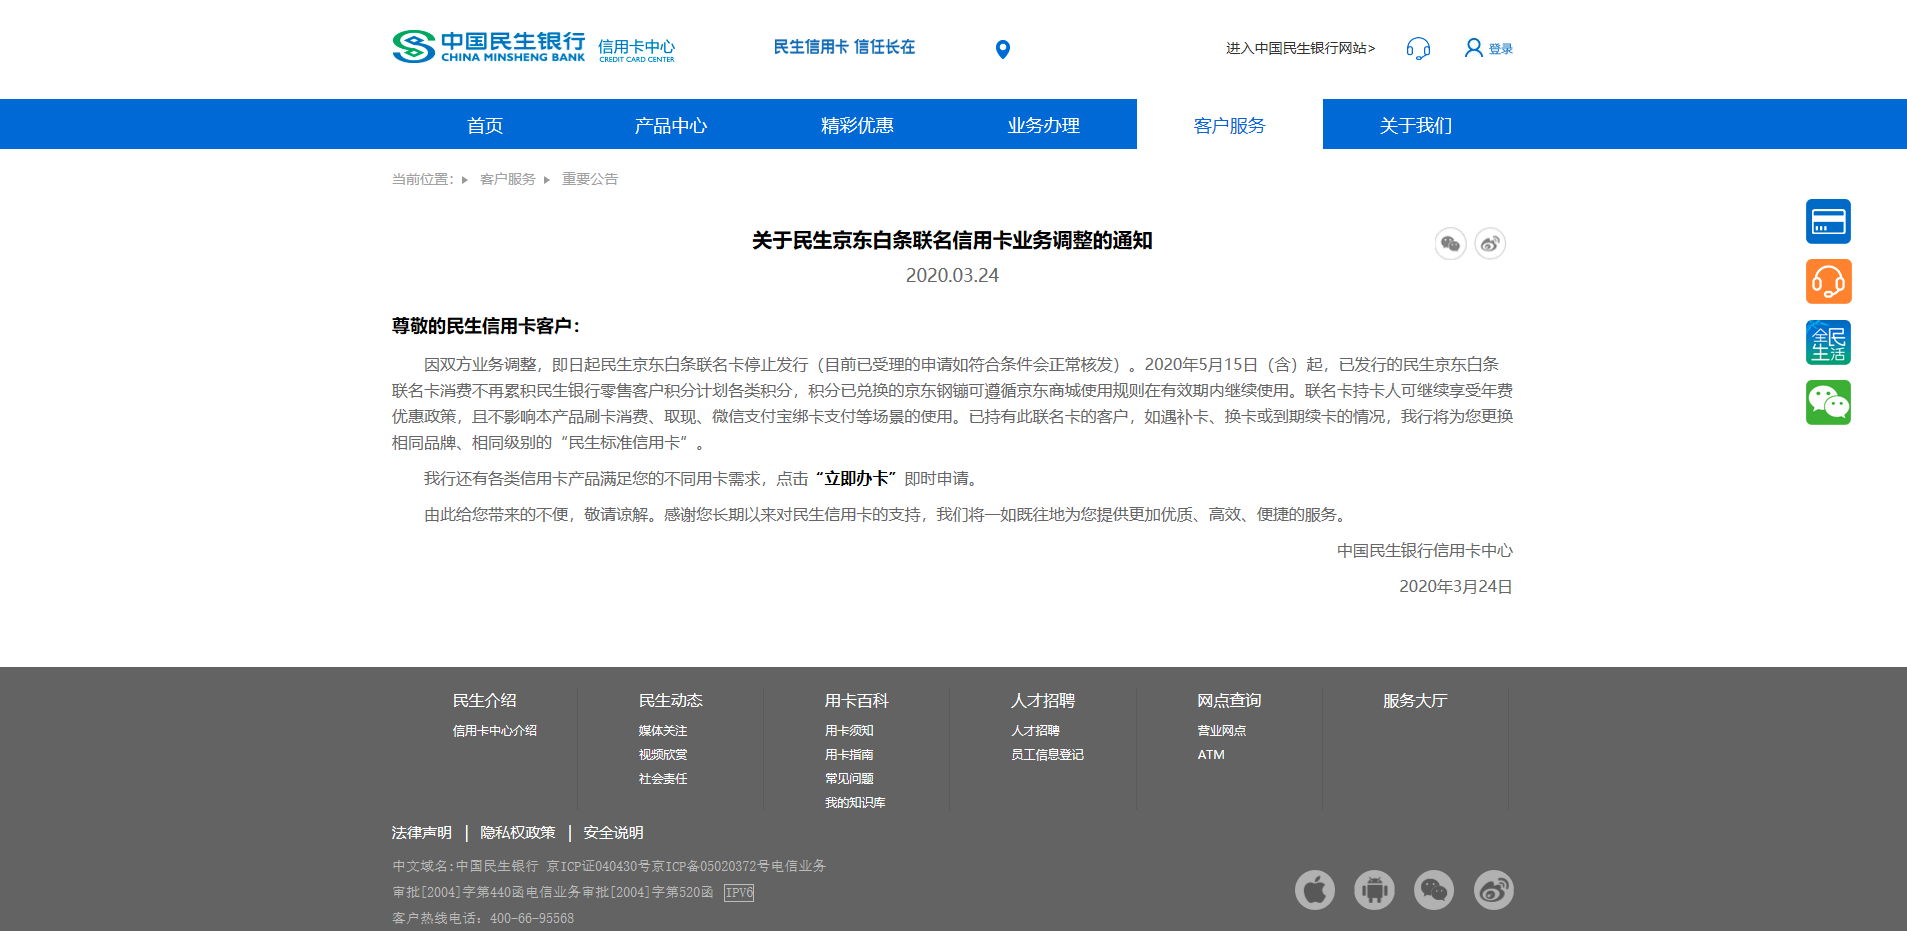Open 隐私权政策 at page bottom
The height and width of the screenshot is (931, 1907).
click(518, 832)
